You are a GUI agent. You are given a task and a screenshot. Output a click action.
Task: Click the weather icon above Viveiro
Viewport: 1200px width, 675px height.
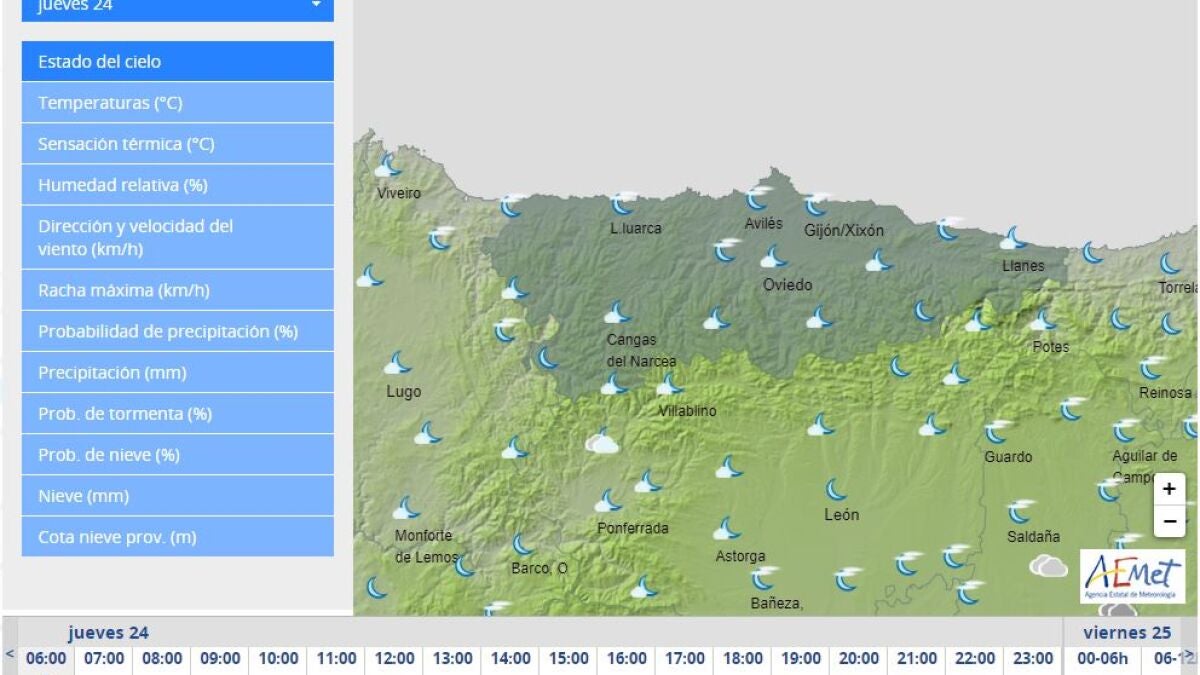388,165
